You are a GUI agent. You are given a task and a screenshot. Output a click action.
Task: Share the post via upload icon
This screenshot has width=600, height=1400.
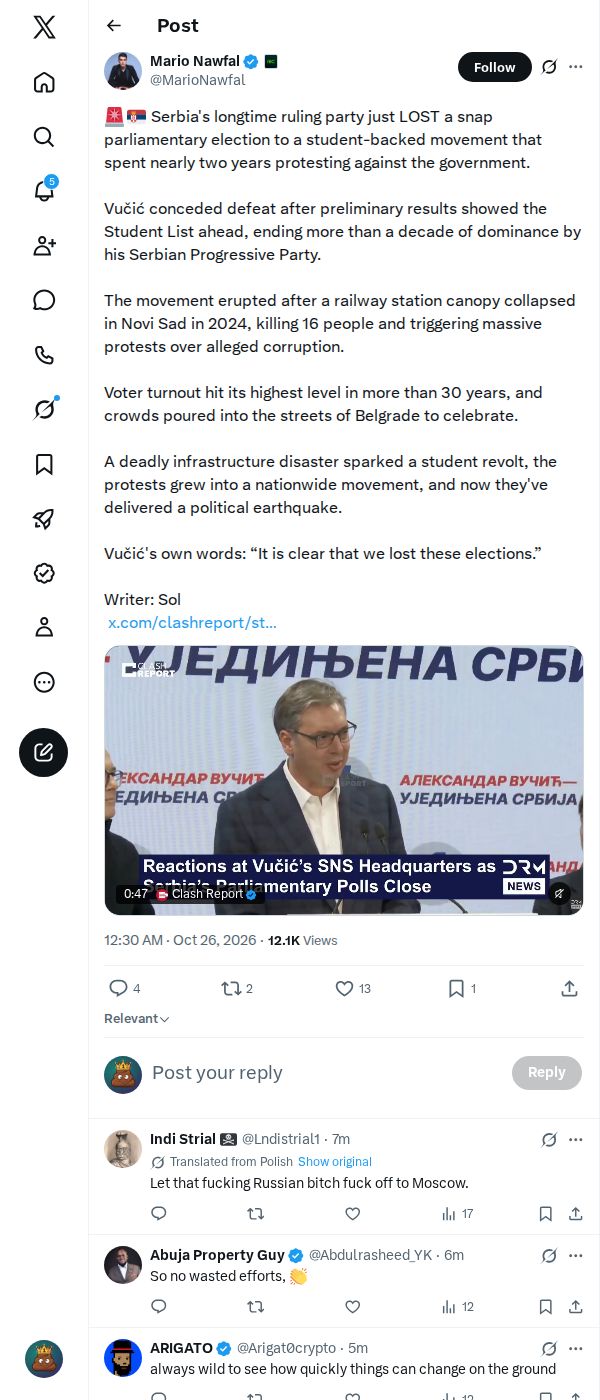click(569, 988)
